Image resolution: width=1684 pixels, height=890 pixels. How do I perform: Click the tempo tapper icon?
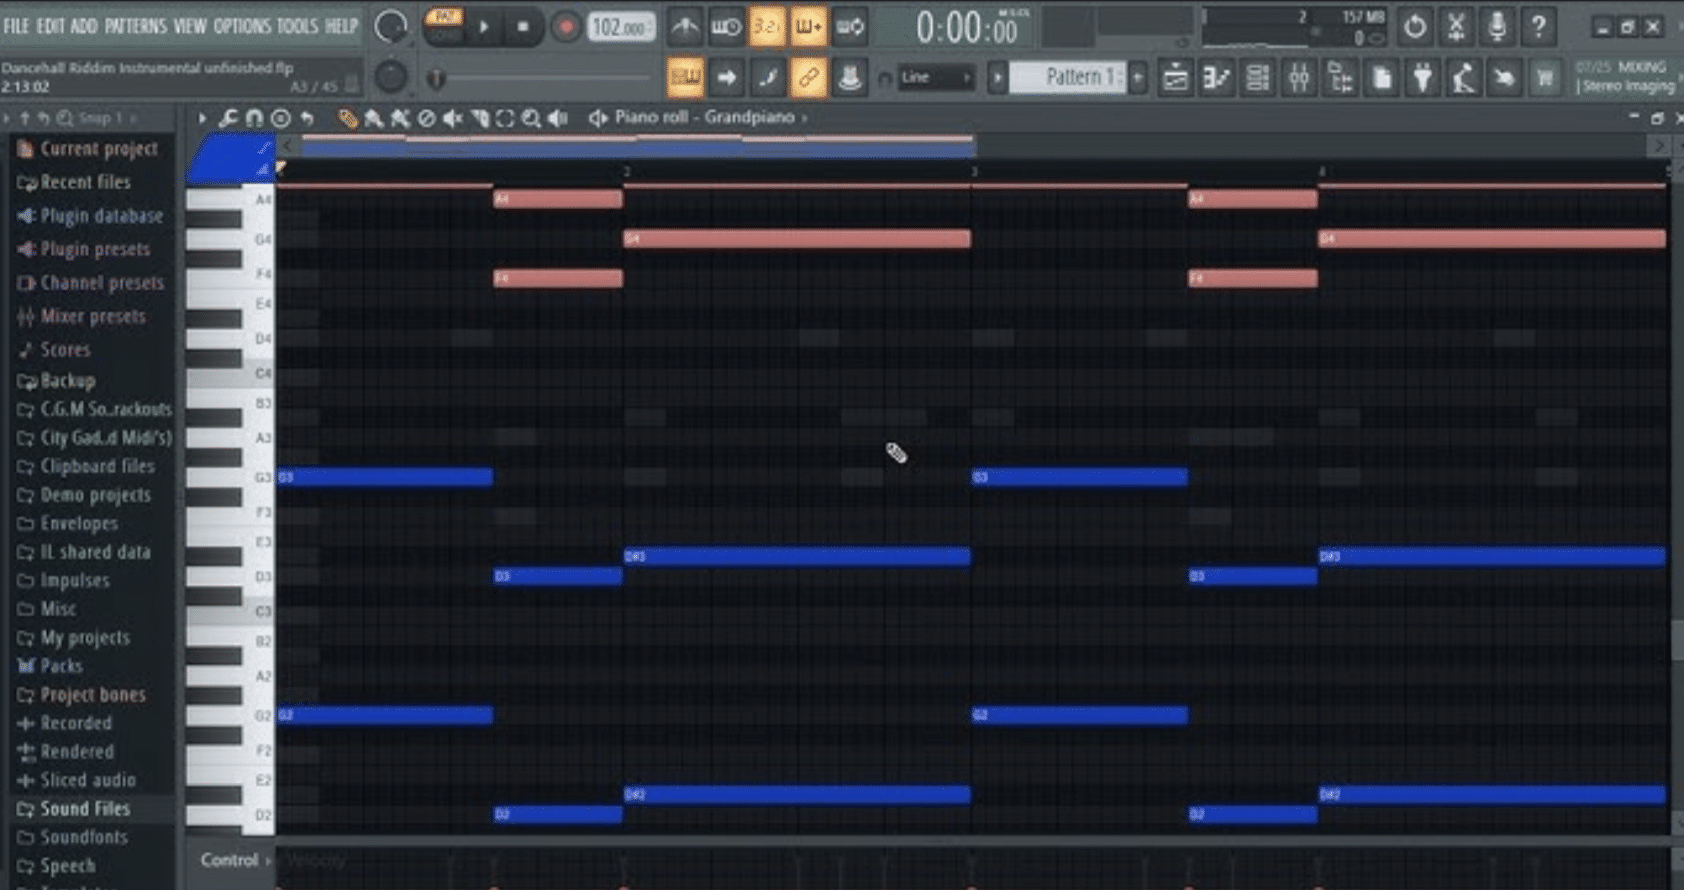pos(1463,77)
